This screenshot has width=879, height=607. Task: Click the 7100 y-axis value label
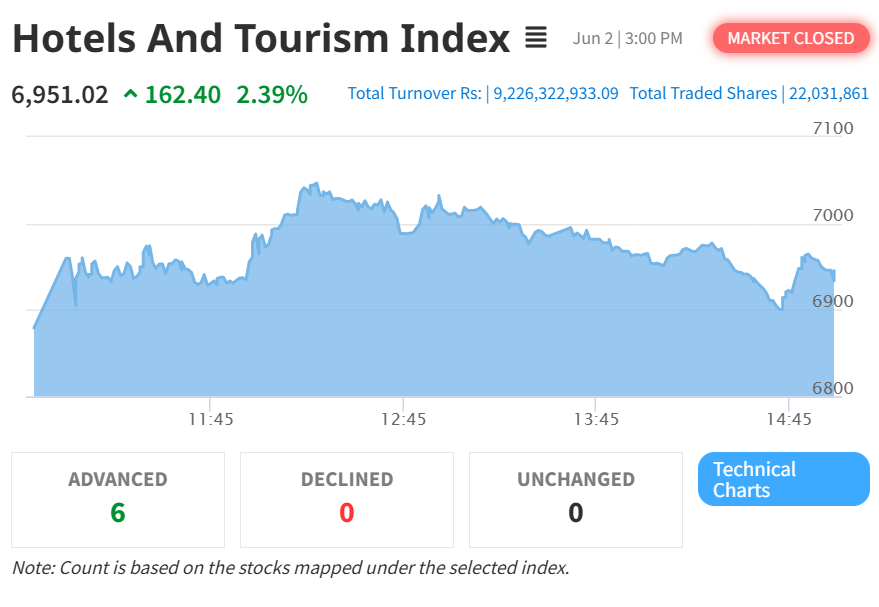click(833, 128)
